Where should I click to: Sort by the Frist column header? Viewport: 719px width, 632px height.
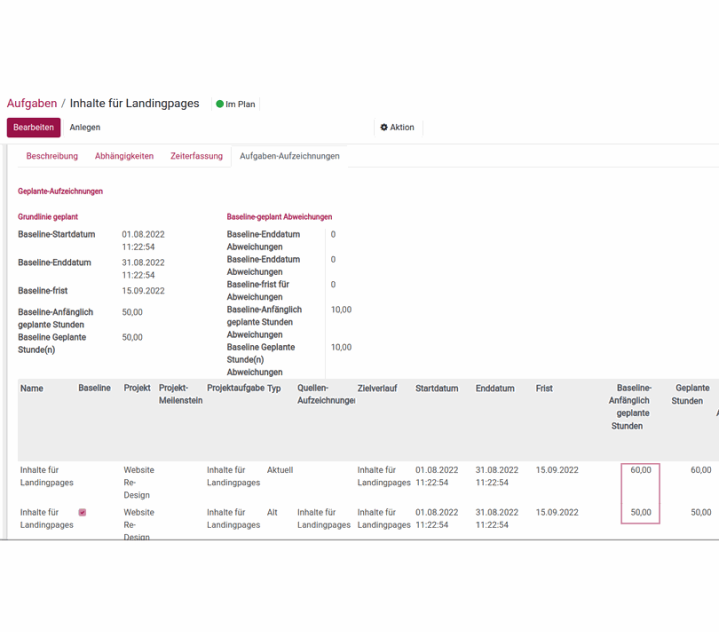(x=544, y=388)
